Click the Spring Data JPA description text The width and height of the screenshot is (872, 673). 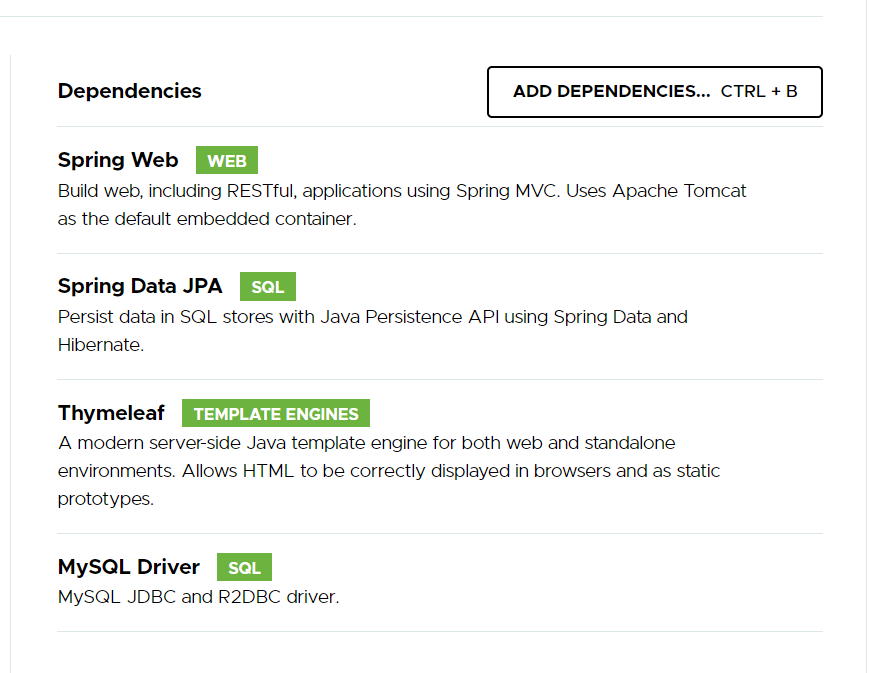[x=372, y=330]
